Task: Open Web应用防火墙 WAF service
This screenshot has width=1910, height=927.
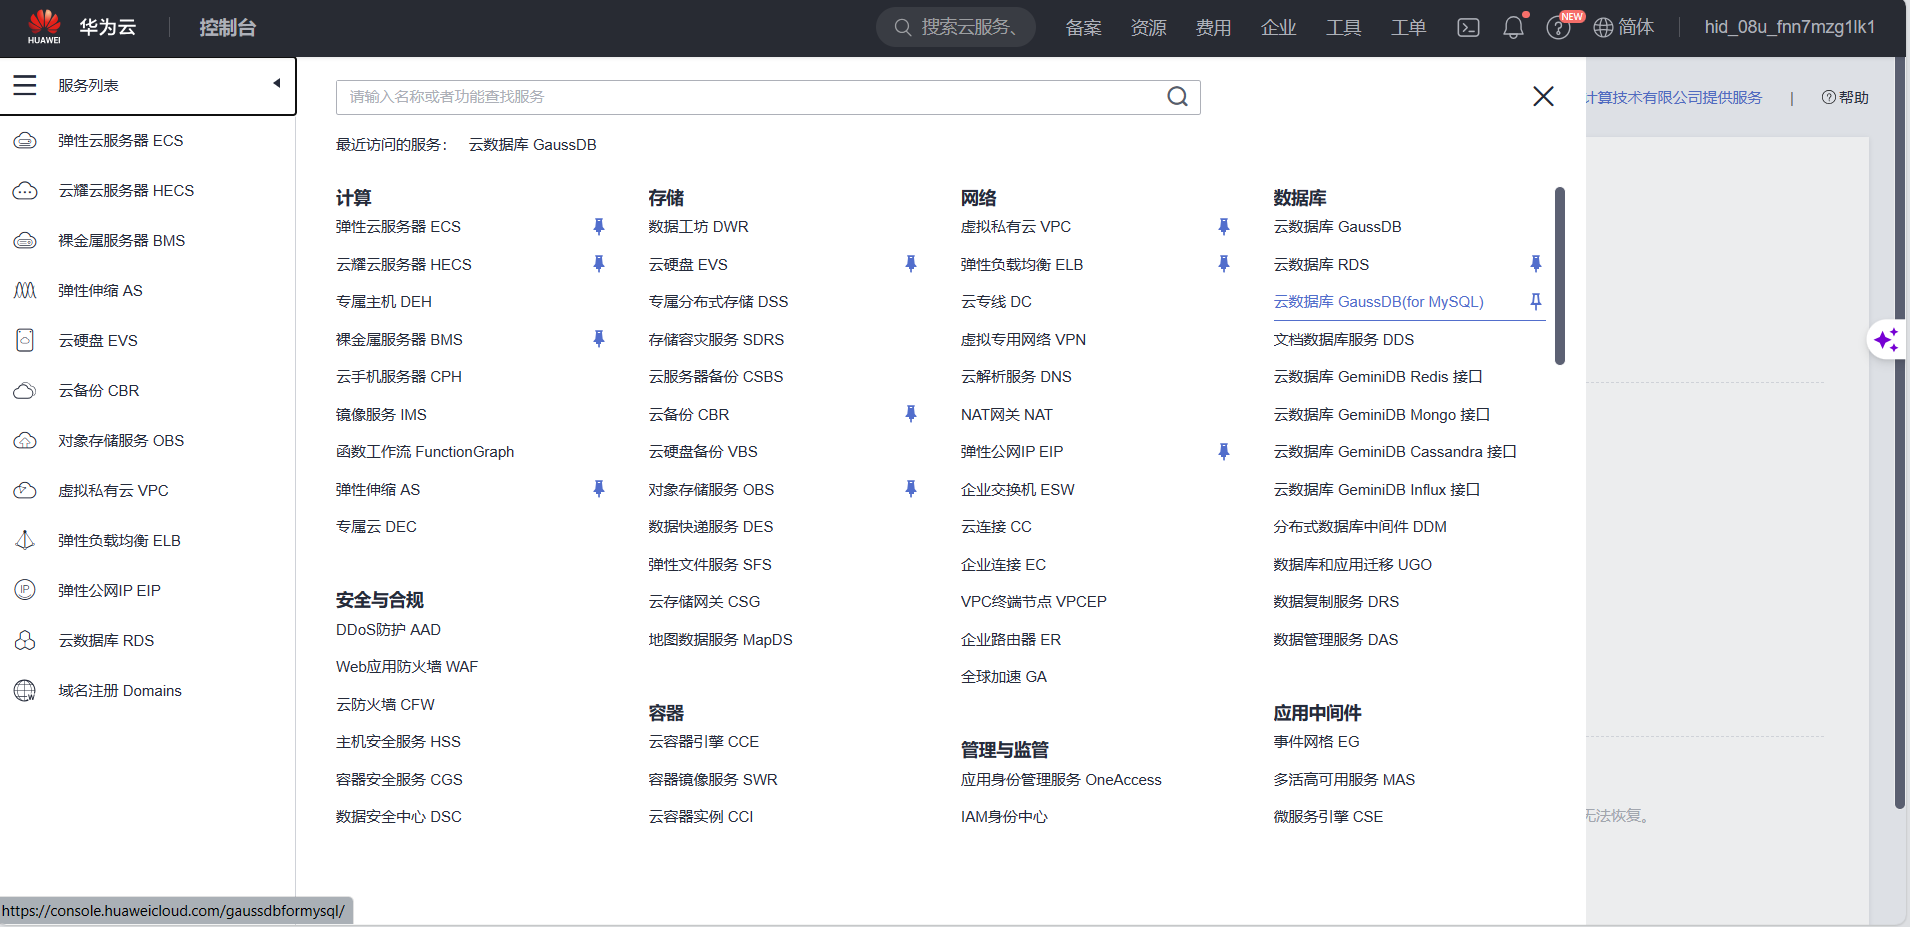Action: 407,667
